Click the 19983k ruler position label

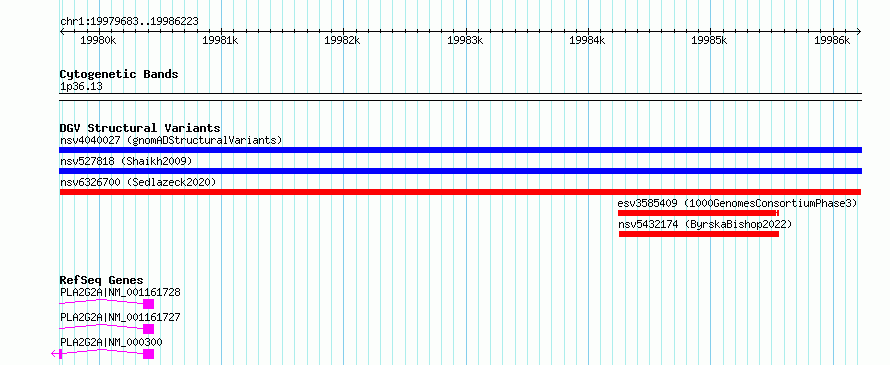coord(465,40)
